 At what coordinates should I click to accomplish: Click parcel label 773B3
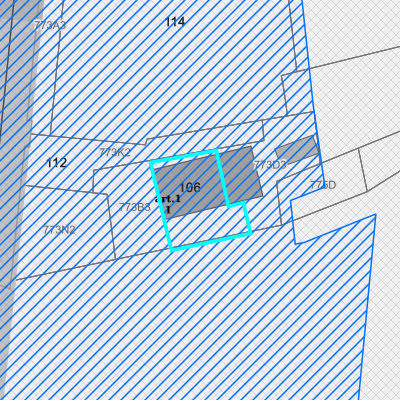click(x=135, y=207)
